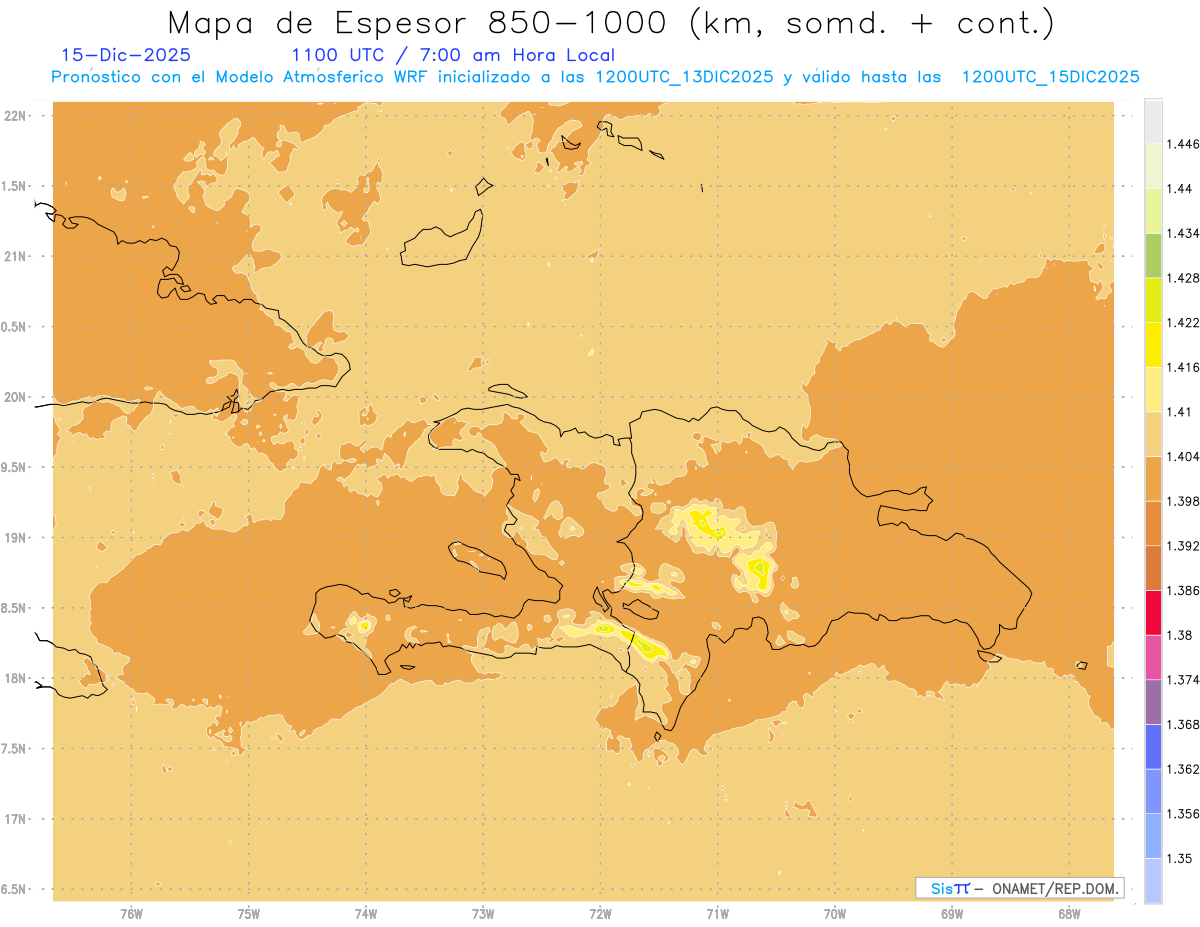Select the 68W longitude label
This screenshot has width=1200, height=927.
pyautogui.click(x=1069, y=914)
